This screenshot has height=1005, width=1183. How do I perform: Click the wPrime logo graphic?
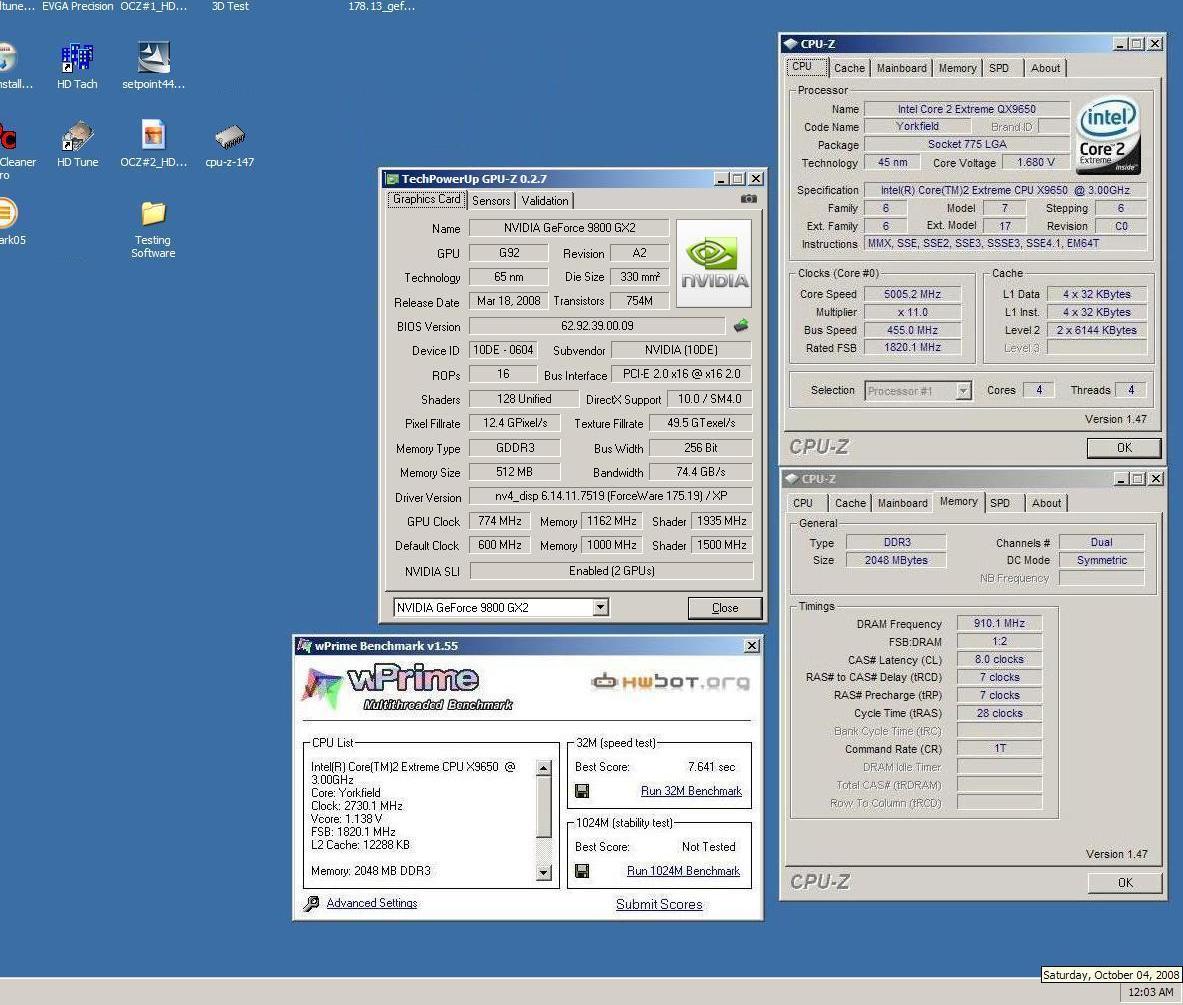click(407, 687)
